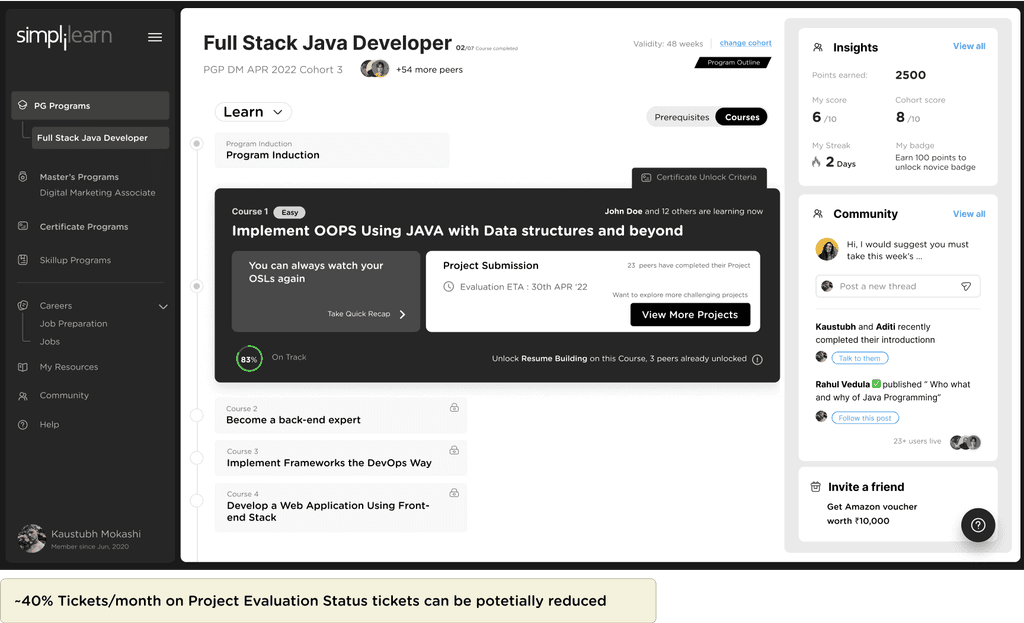1024x623 pixels.
Task: Click the peers avatars beside +54 more peers
Action: [x=375, y=69]
